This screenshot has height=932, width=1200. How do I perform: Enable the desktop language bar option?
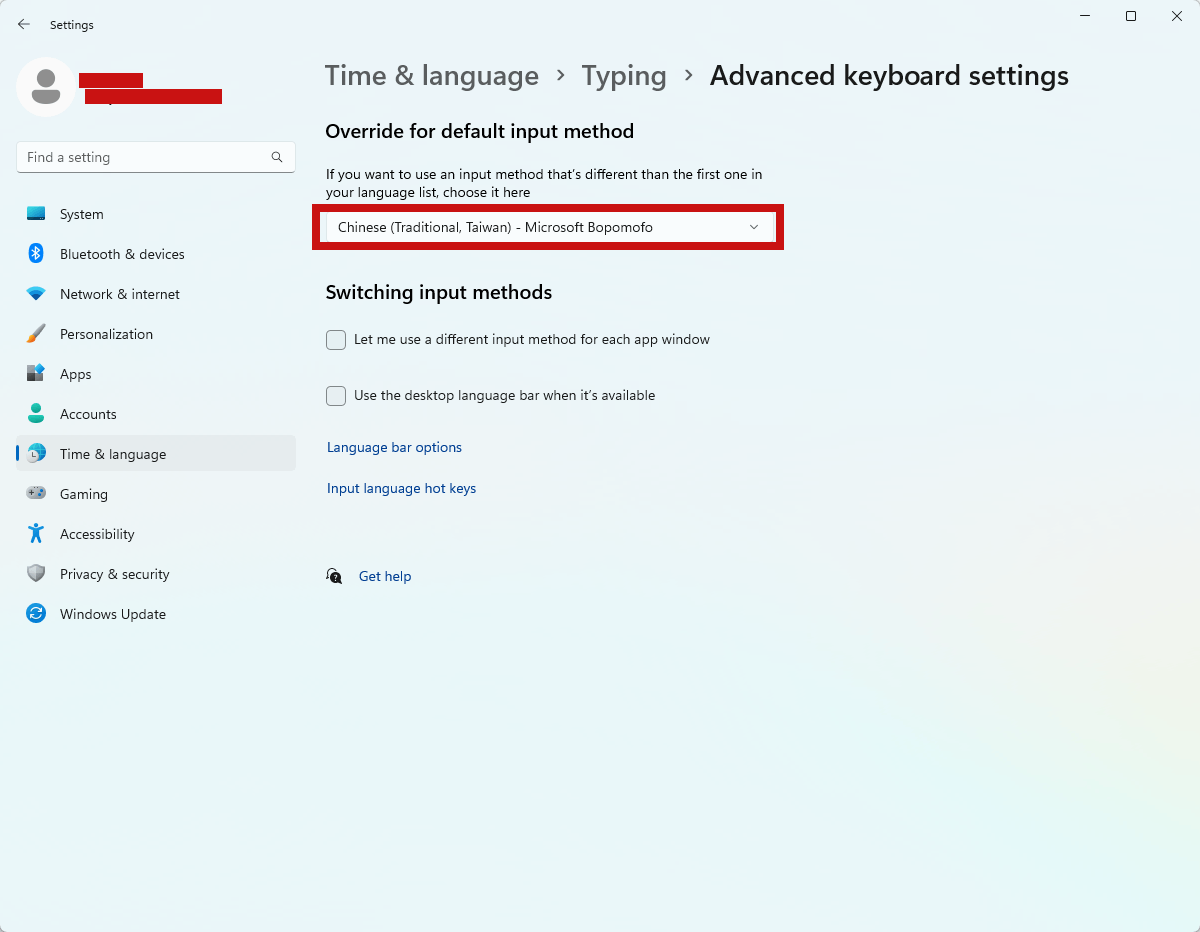(336, 396)
